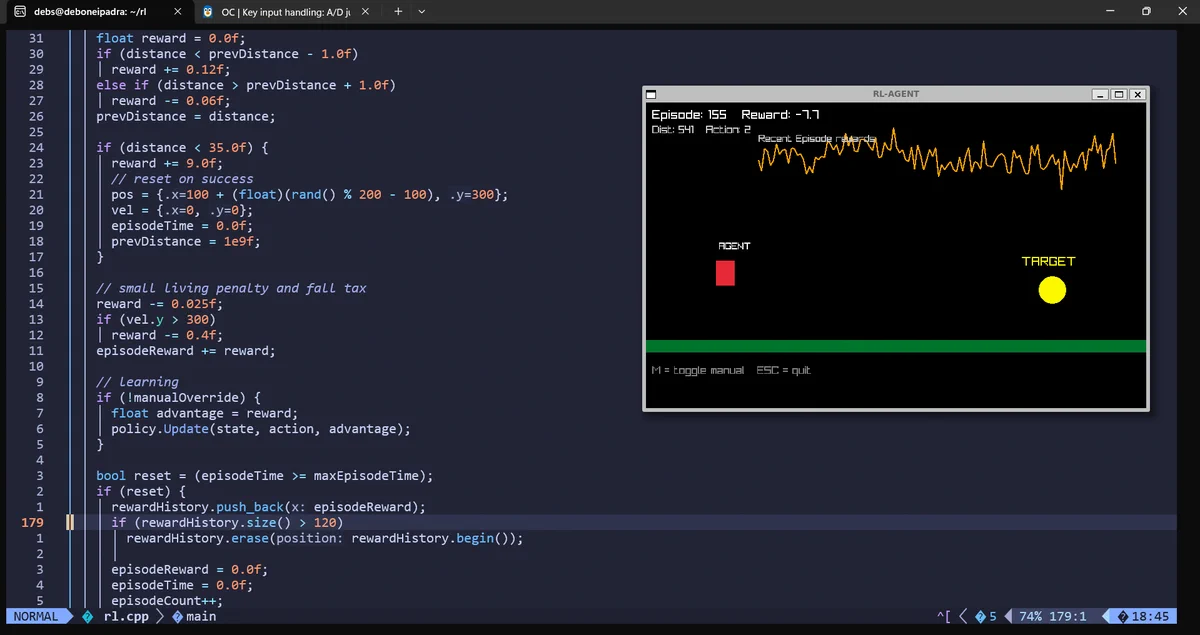Click the '// reset on success' comment

pyautogui.click(x=182, y=178)
